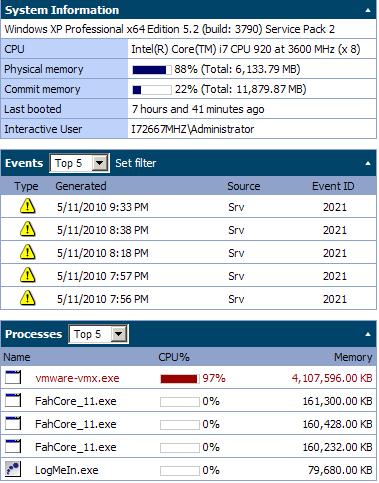Open the Events Top 5 dropdown
This screenshot has width=379, height=483.
pos(99,163)
